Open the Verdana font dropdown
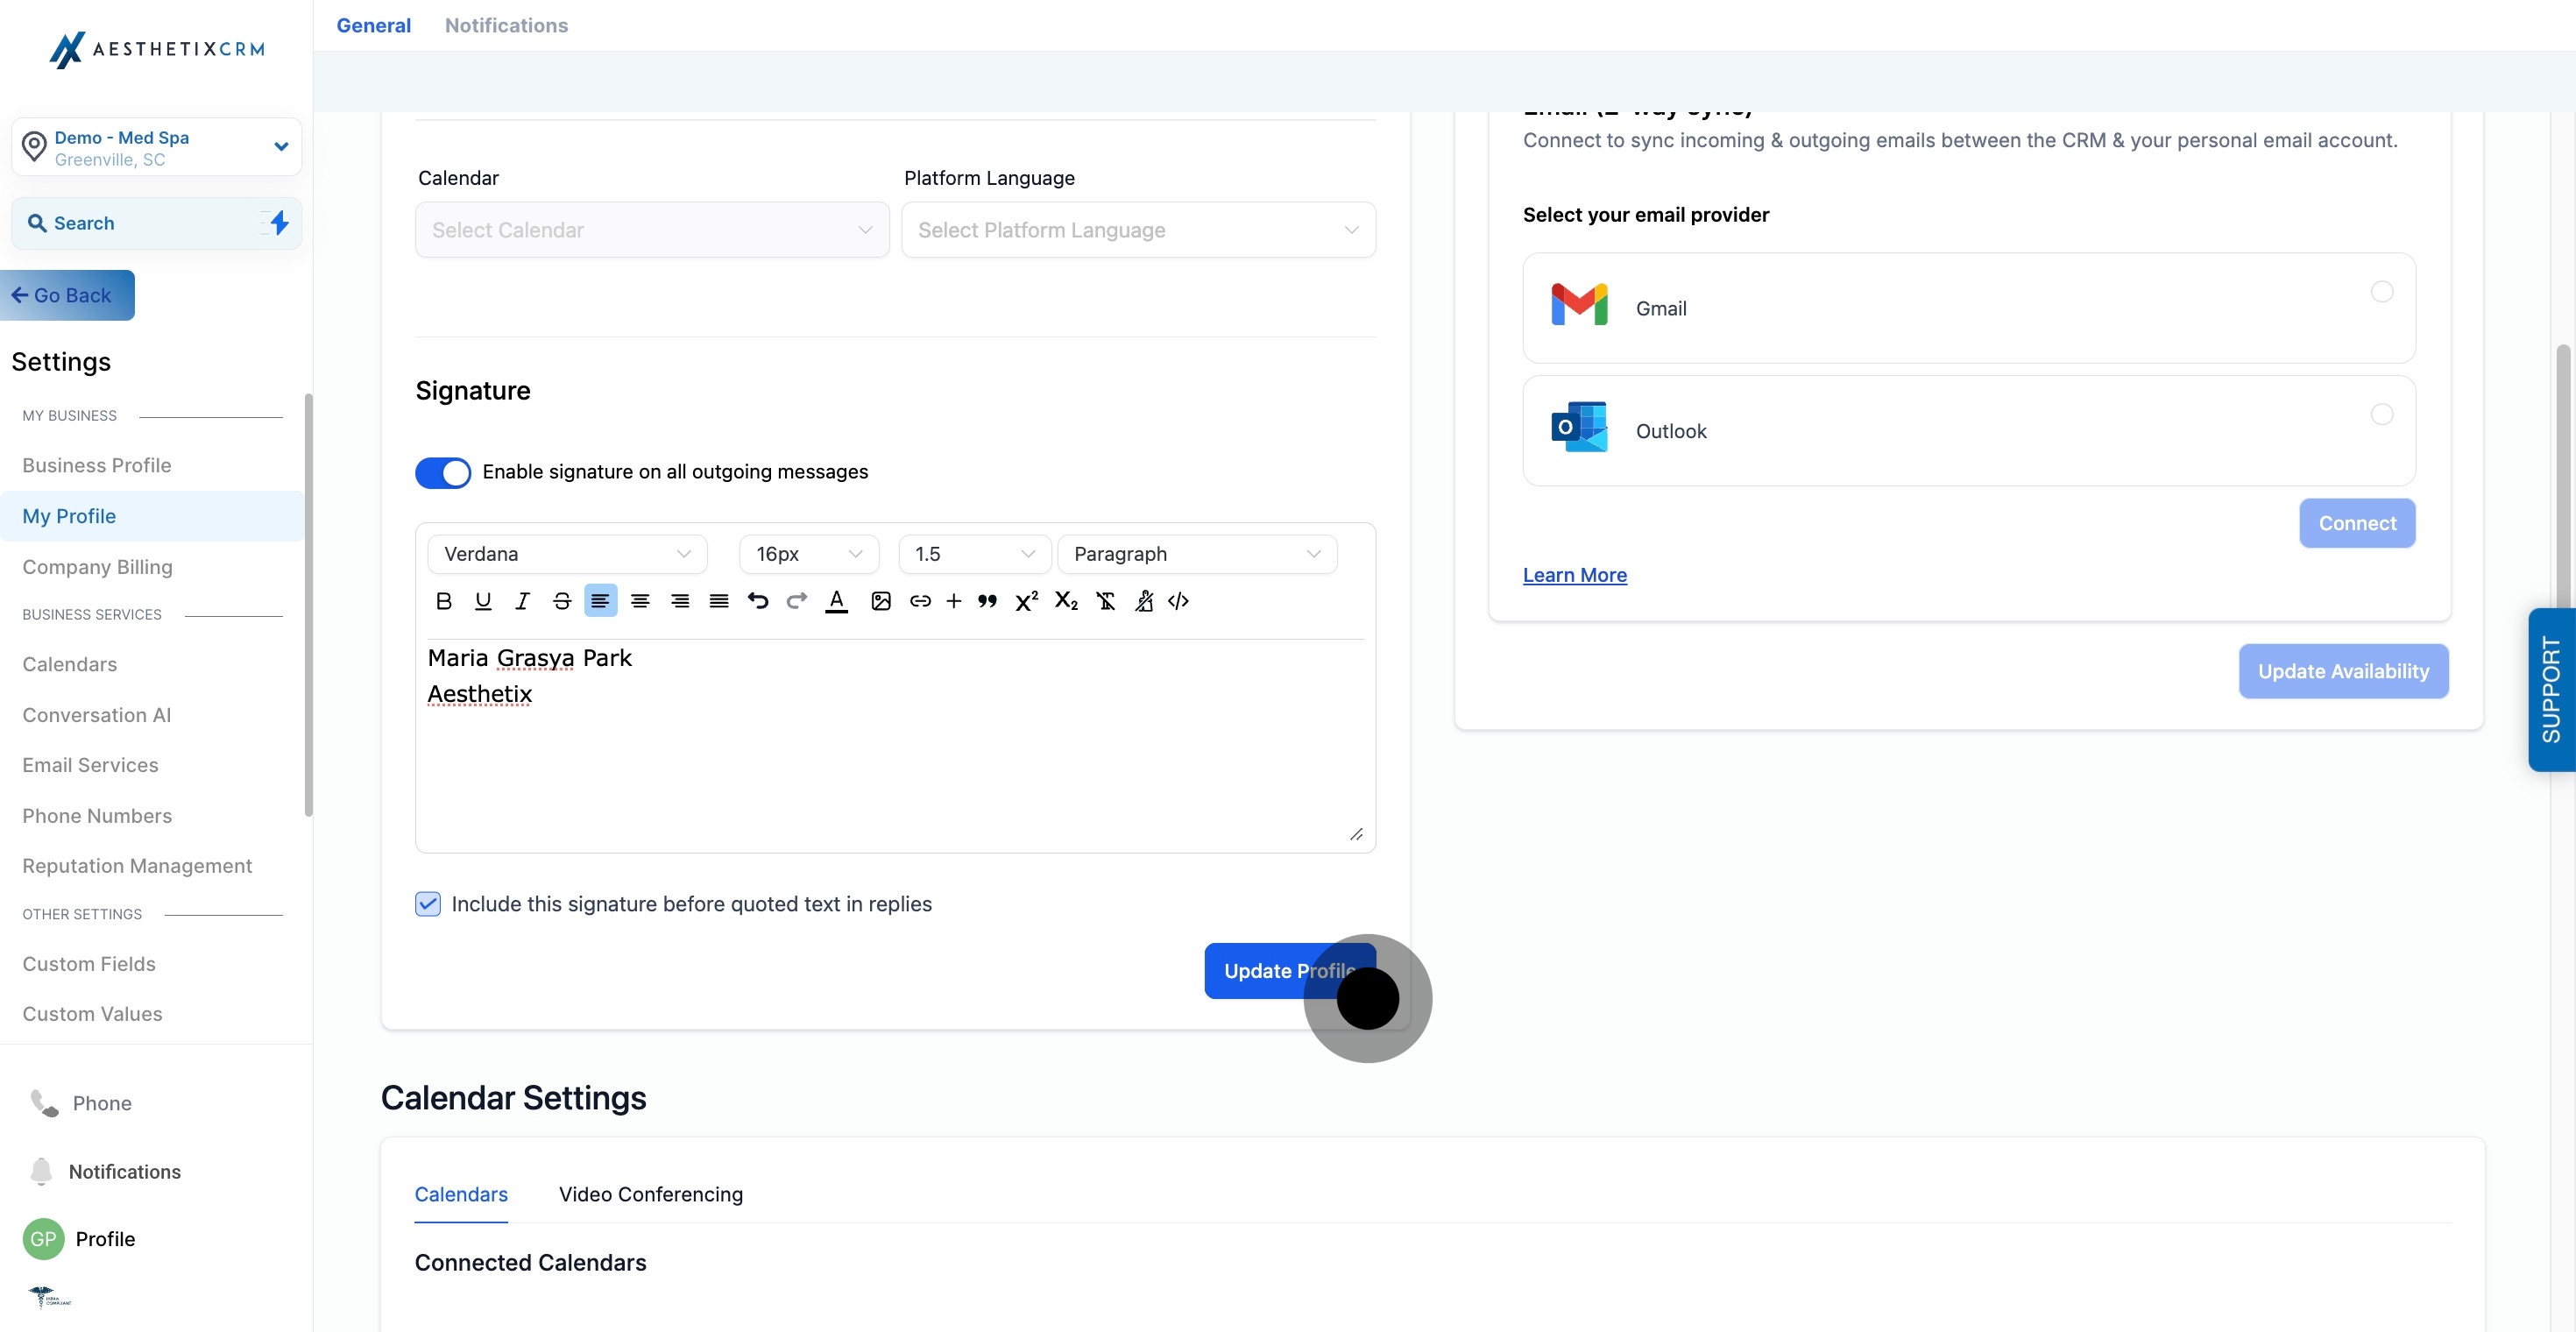This screenshot has width=2576, height=1332. [x=567, y=554]
